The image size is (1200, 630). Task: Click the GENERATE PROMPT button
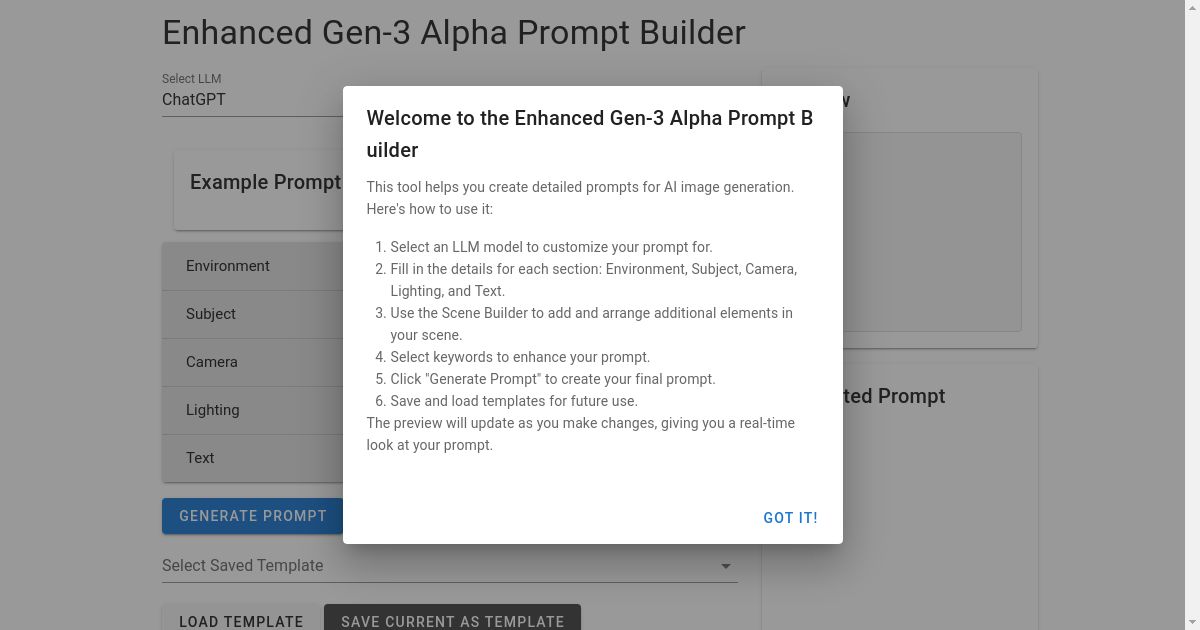point(253,515)
